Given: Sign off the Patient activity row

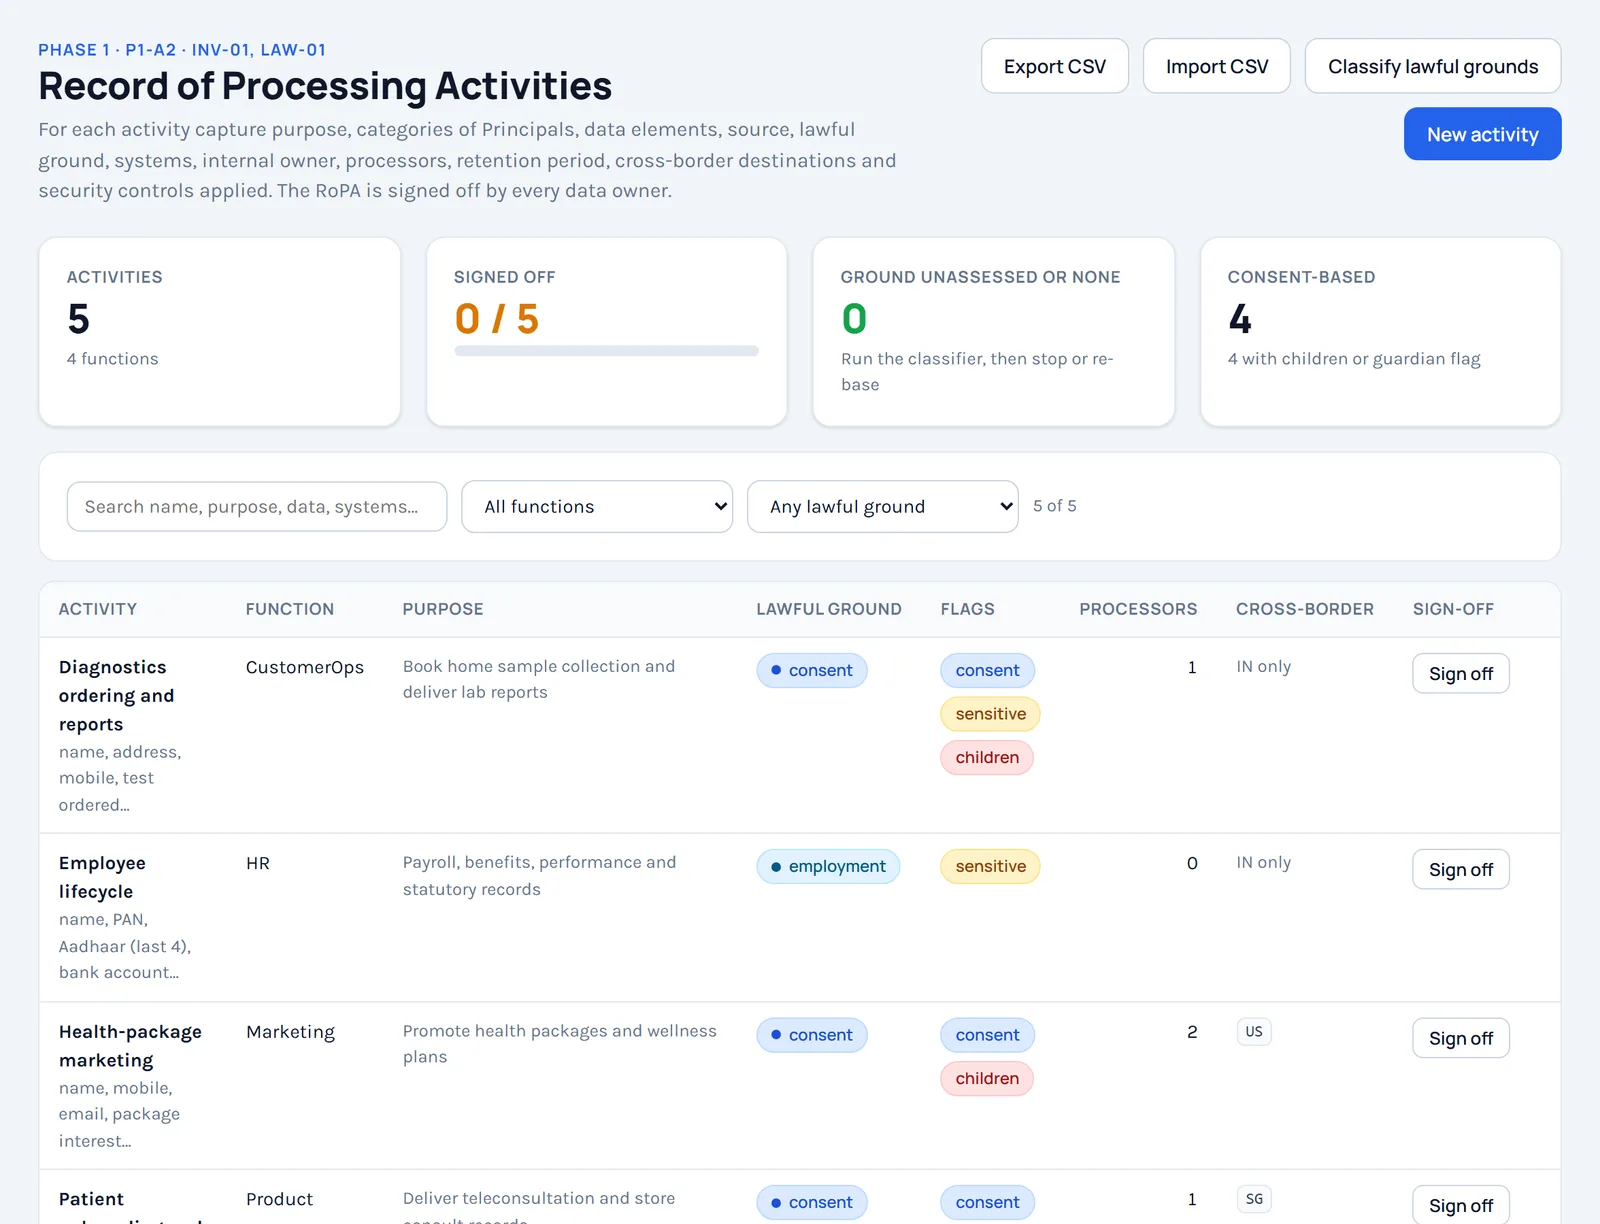Looking at the screenshot, I should click(1461, 1205).
